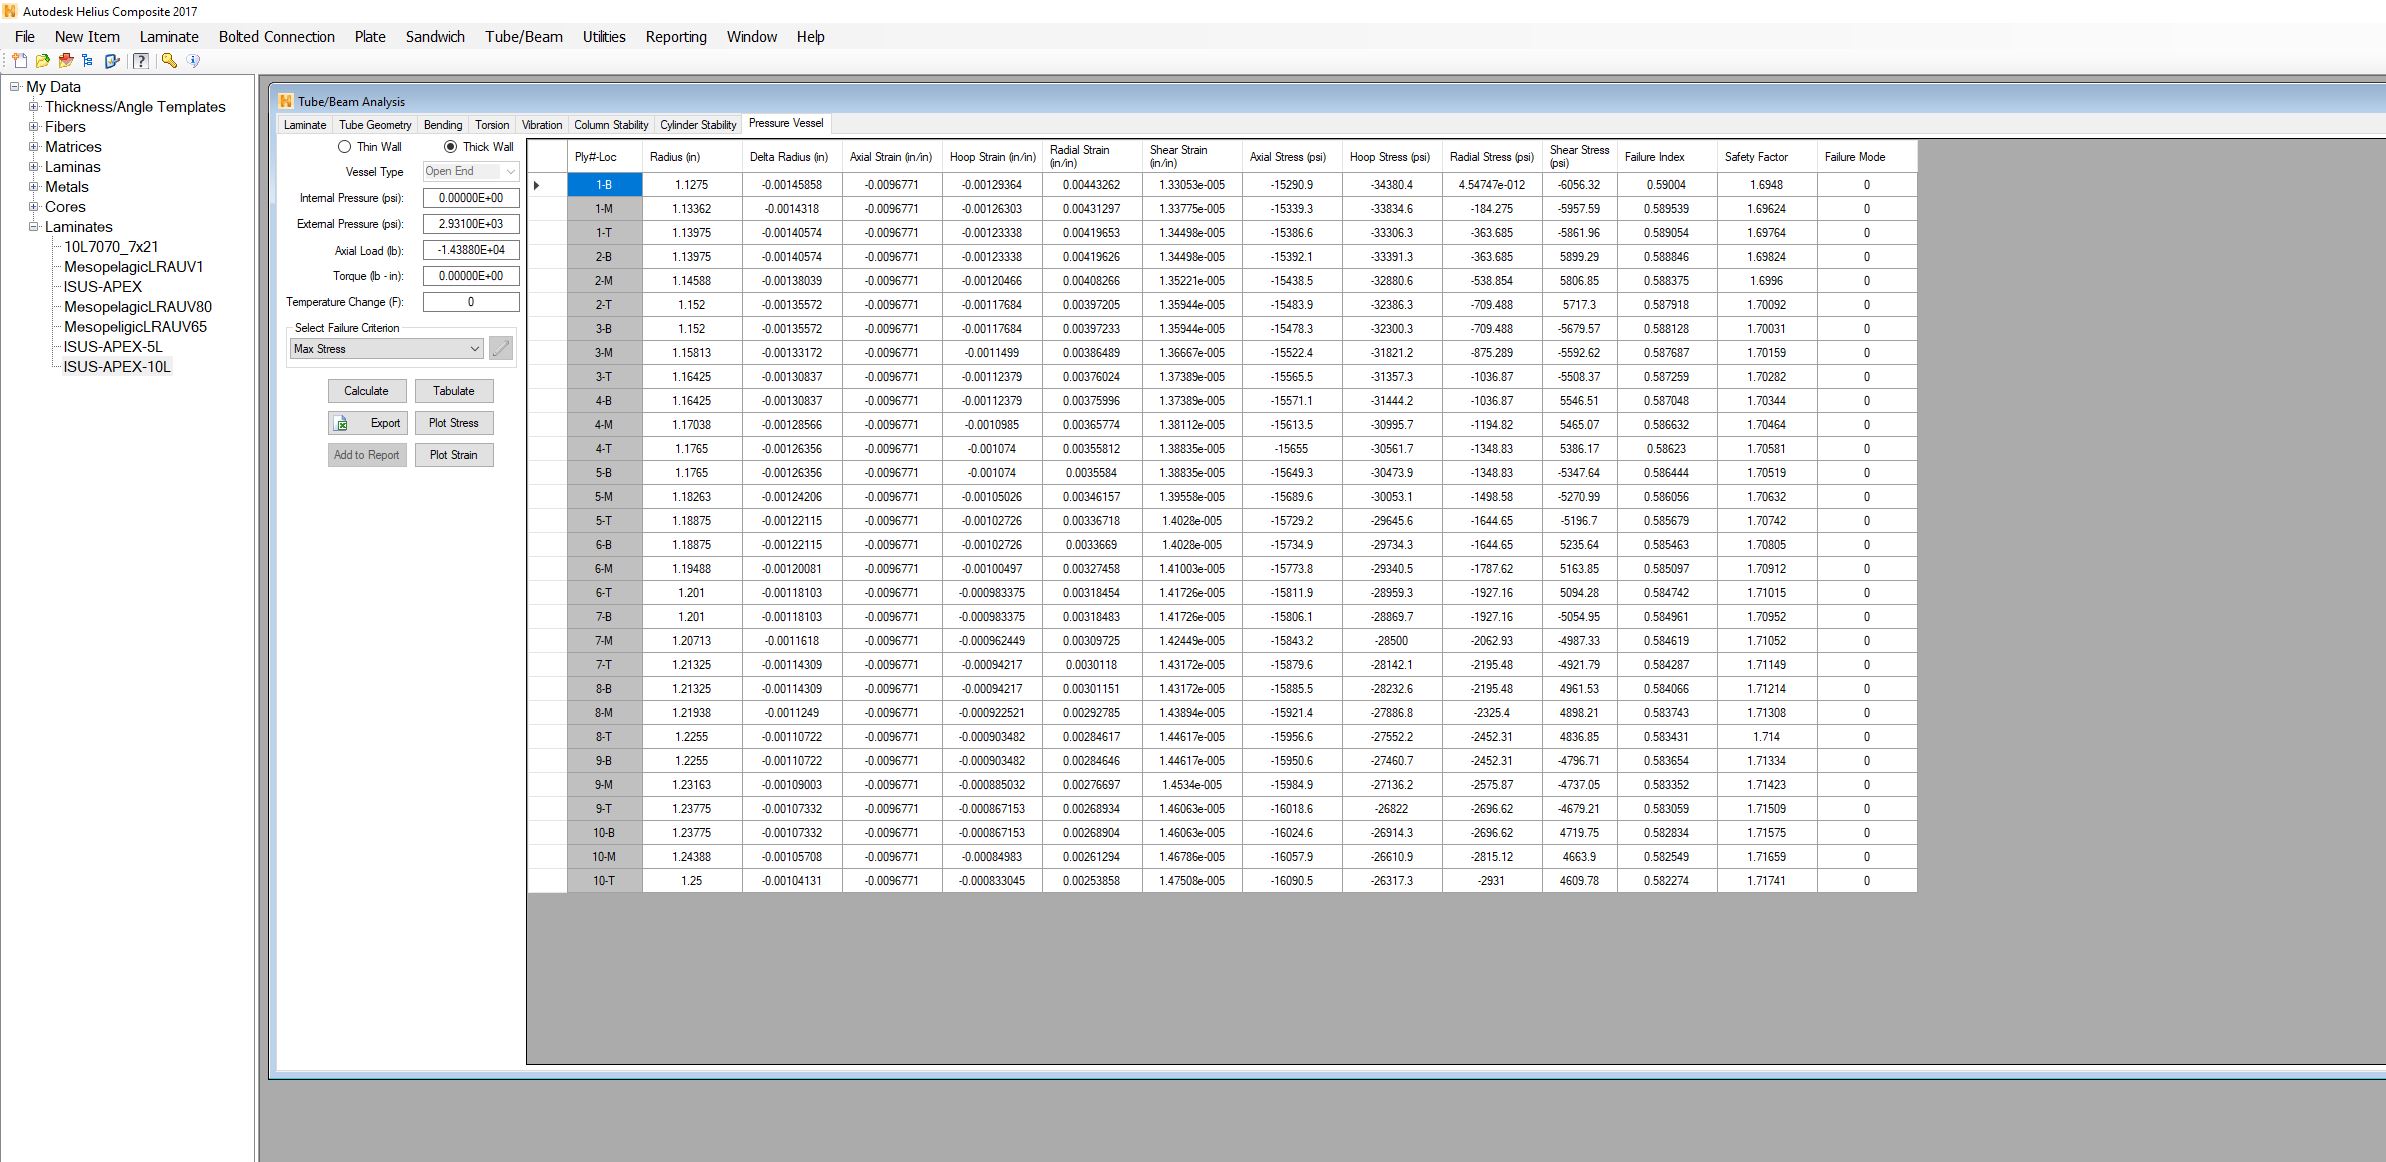Click the Tabulate button
The height and width of the screenshot is (1162, 2386).
454,391
